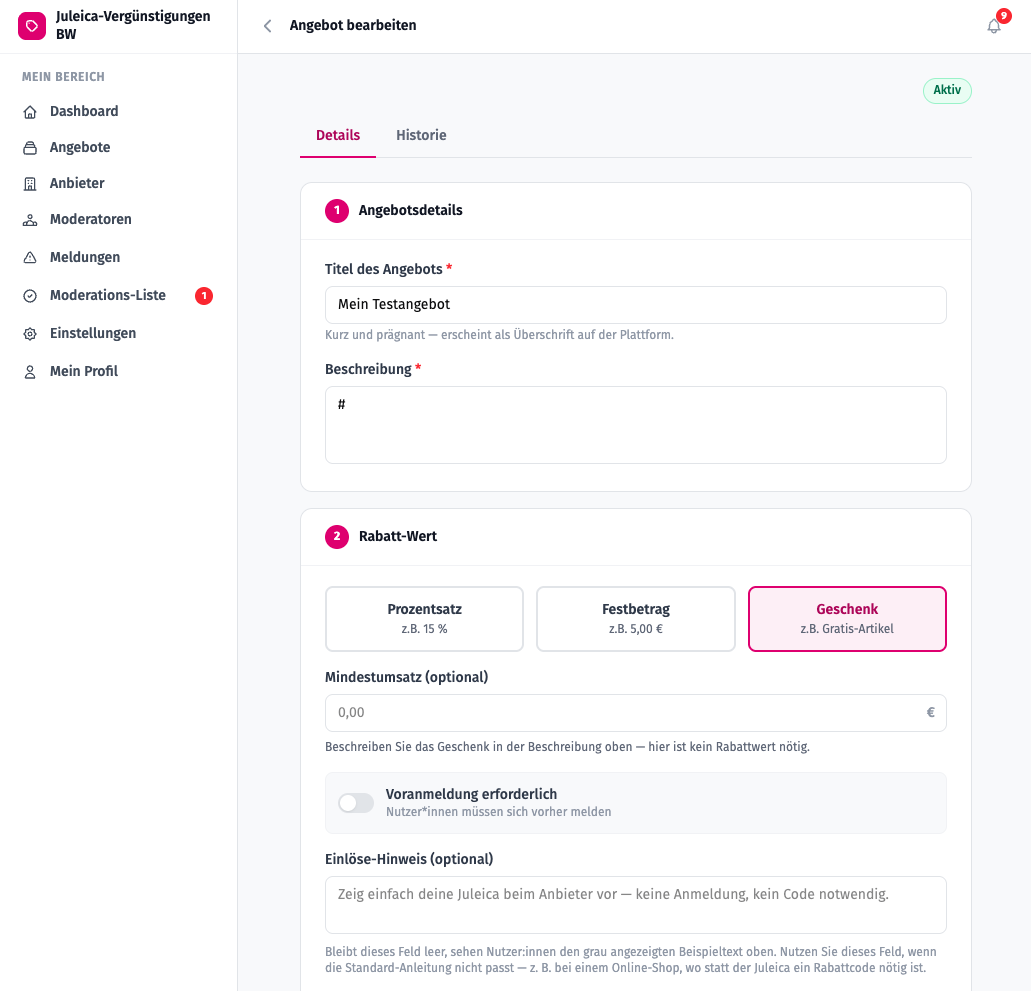This screenshot has width=1031, height=991.
Task: Click the Angebote sidebar icon
Action: (x=30, y=148)
